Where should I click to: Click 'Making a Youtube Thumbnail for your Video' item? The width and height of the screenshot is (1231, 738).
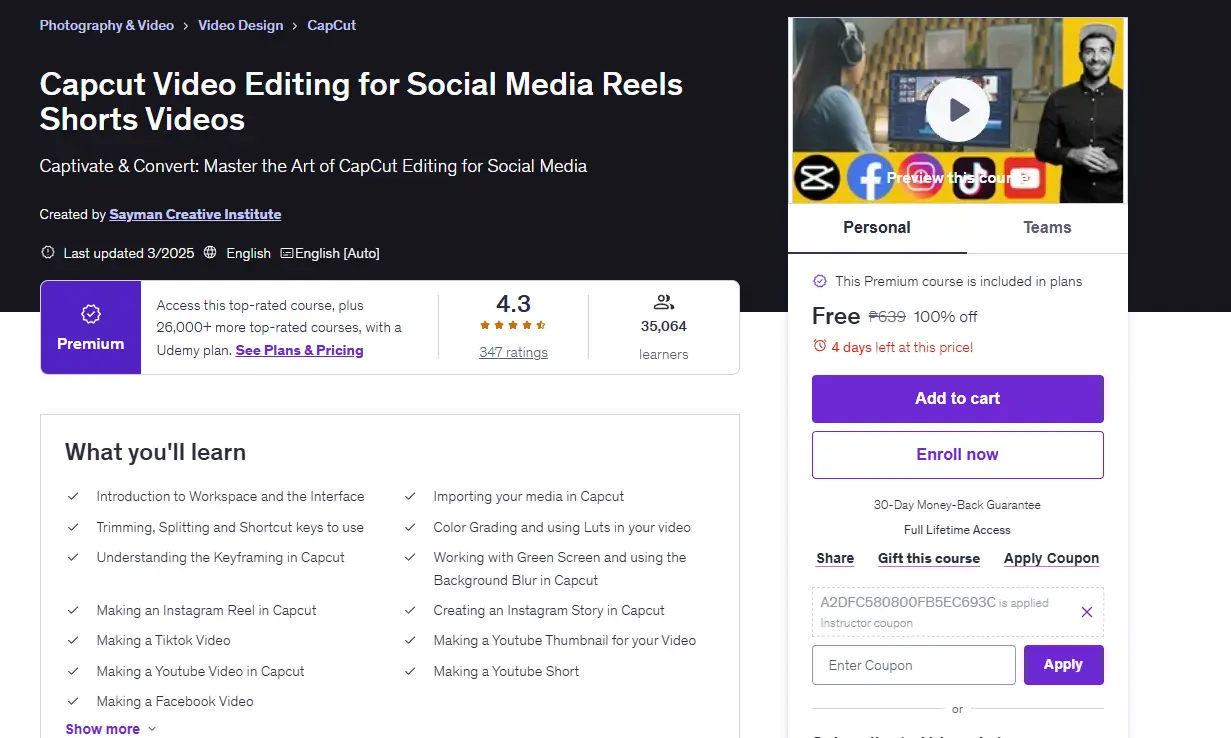(564, 640)
